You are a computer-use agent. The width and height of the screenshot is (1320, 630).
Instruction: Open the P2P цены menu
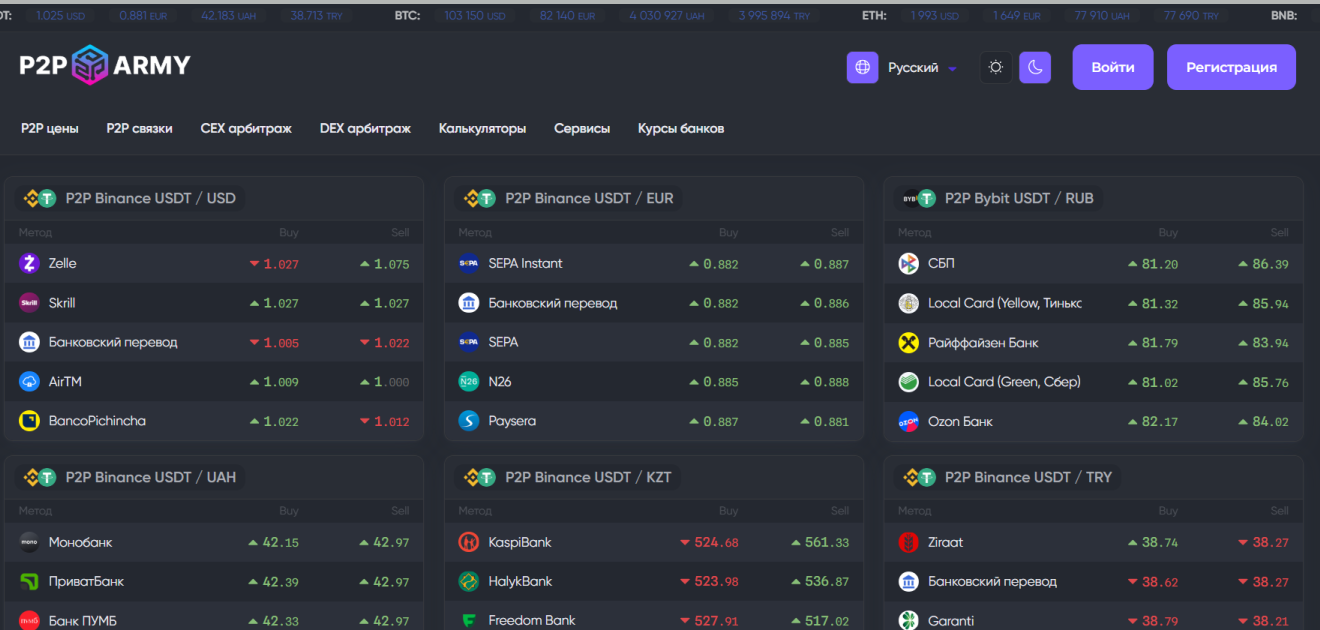50,128
